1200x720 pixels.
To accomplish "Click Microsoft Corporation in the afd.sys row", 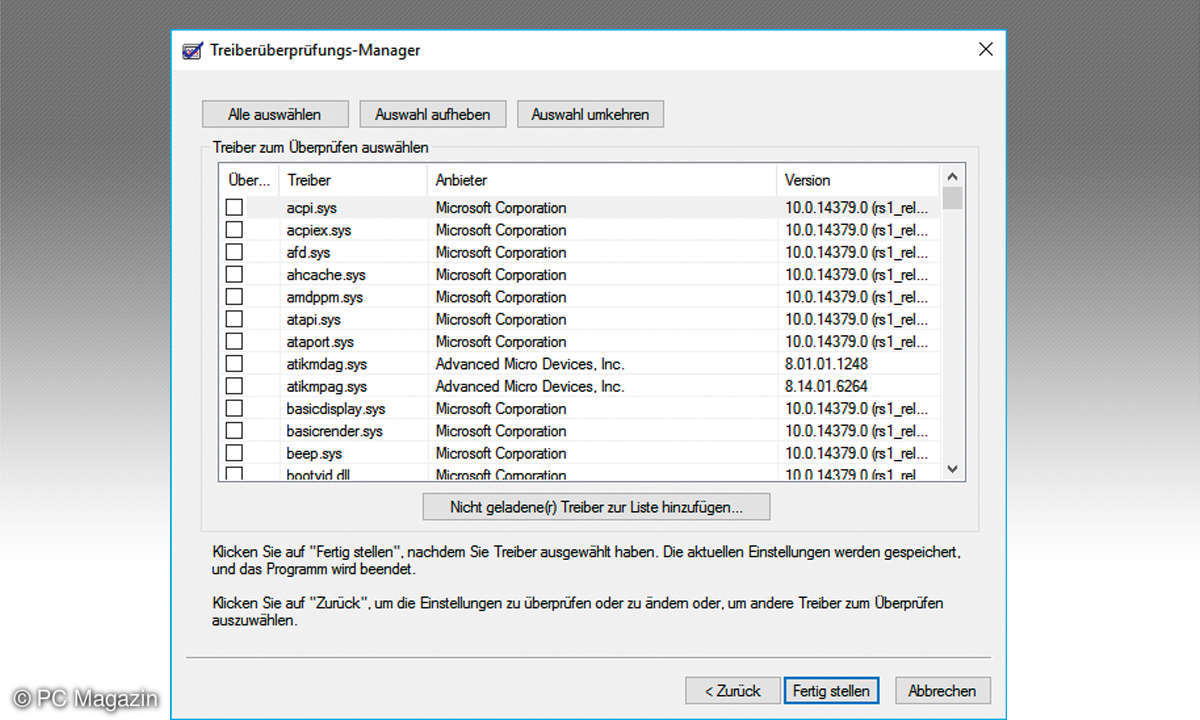I will coord(501,252).
